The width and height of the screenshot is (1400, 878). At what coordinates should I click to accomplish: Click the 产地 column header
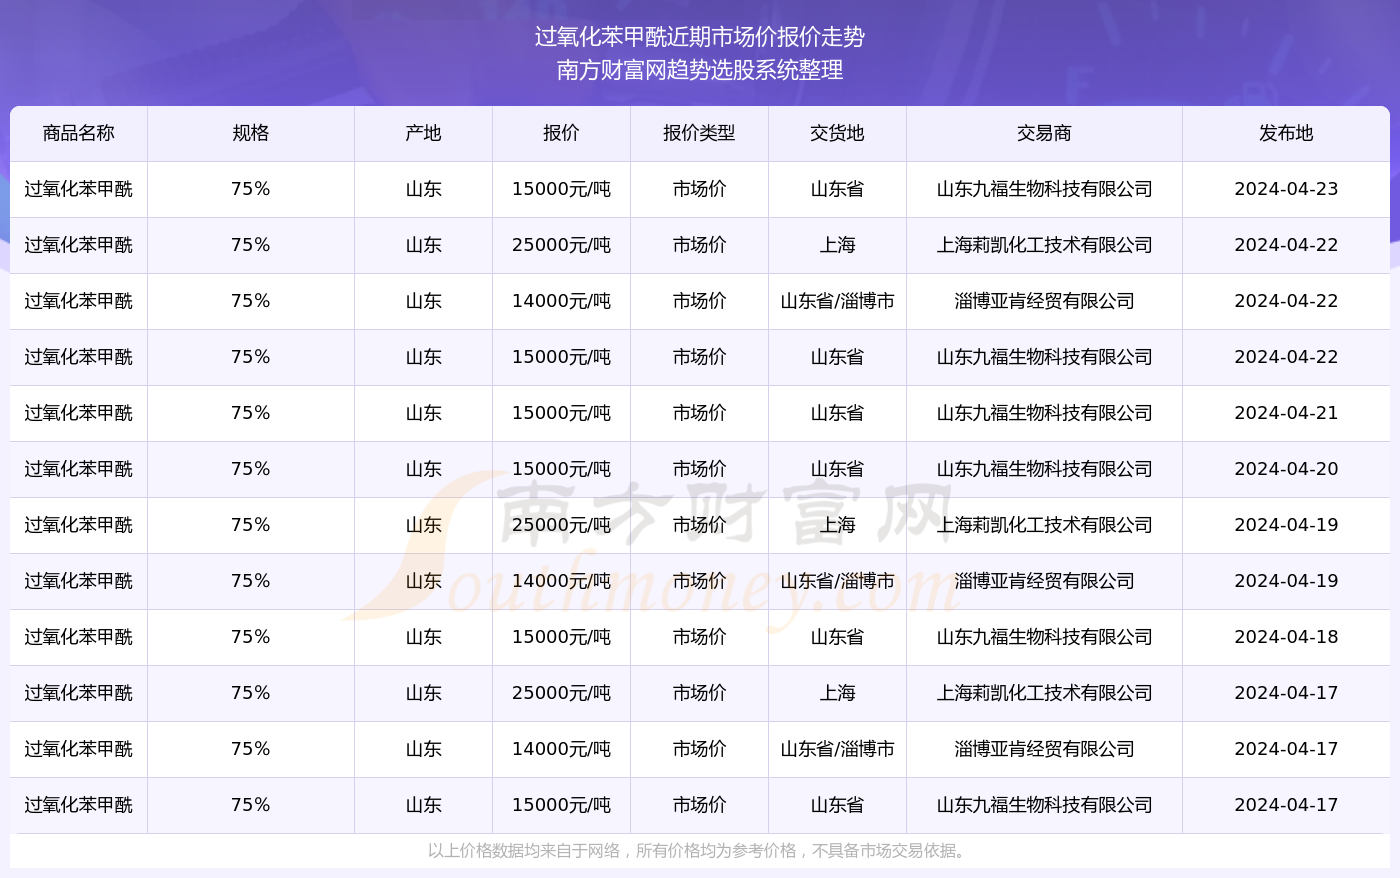424,133
